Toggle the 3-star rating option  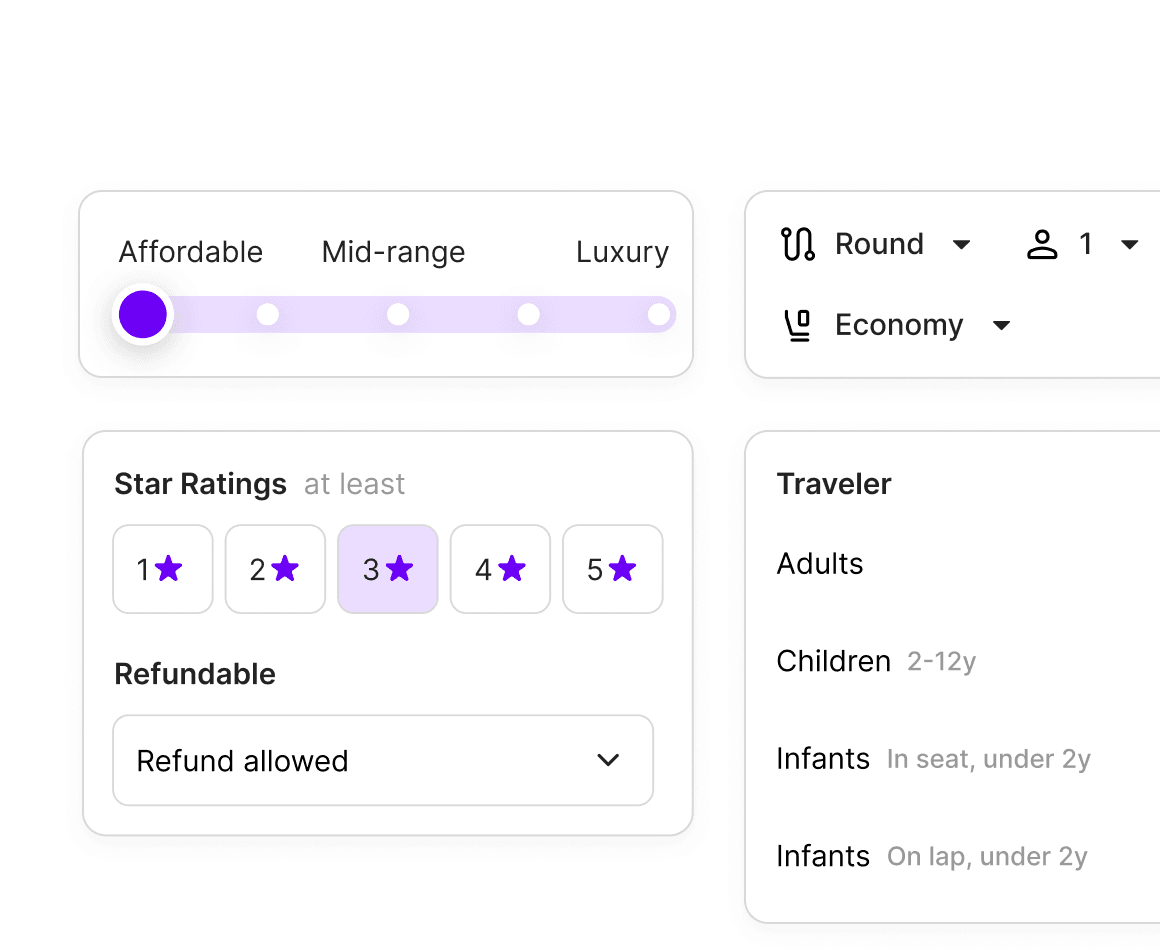388,569
